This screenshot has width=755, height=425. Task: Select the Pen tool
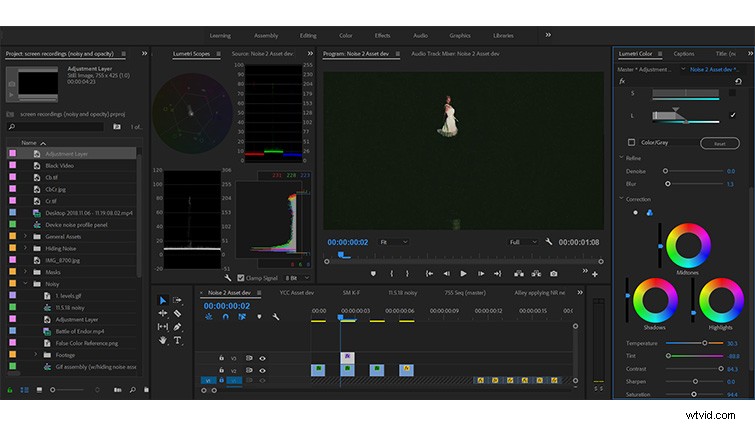(177, 327)
